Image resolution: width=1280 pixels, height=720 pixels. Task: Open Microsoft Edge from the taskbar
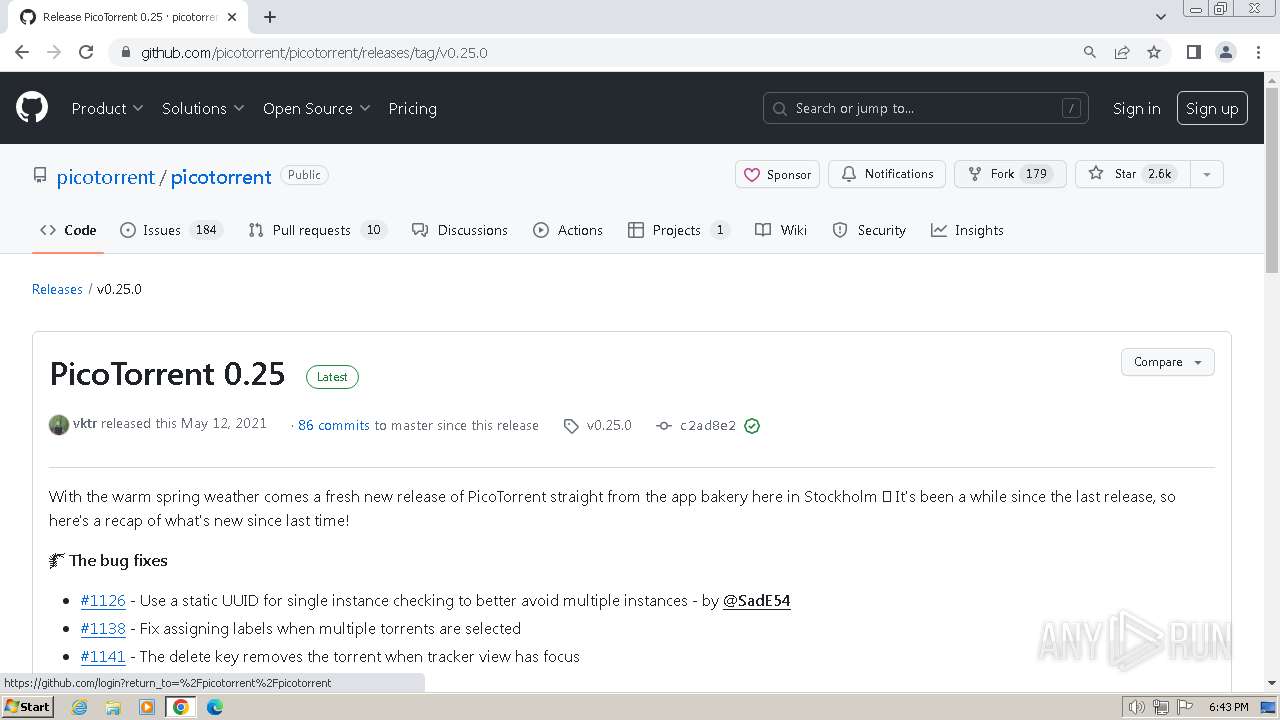point(215,707)
